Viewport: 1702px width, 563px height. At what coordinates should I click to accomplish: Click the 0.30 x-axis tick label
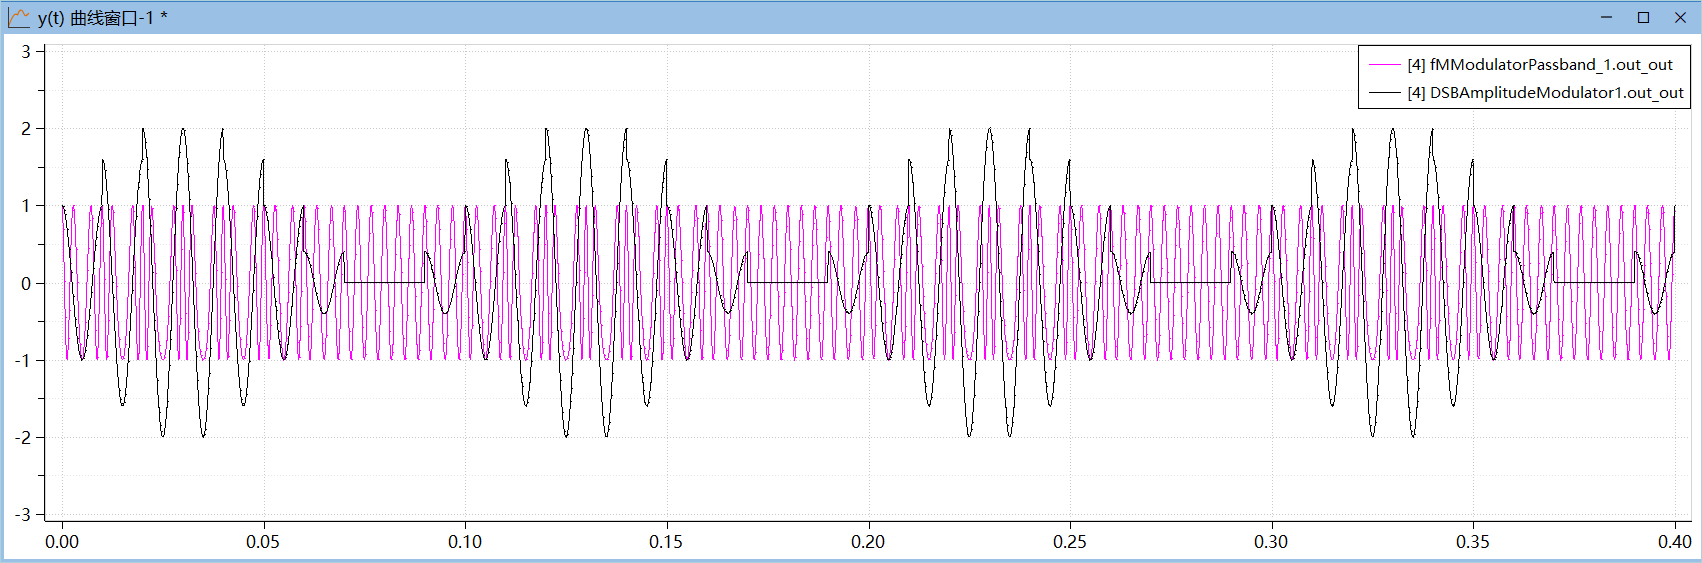pos(1271,542)
